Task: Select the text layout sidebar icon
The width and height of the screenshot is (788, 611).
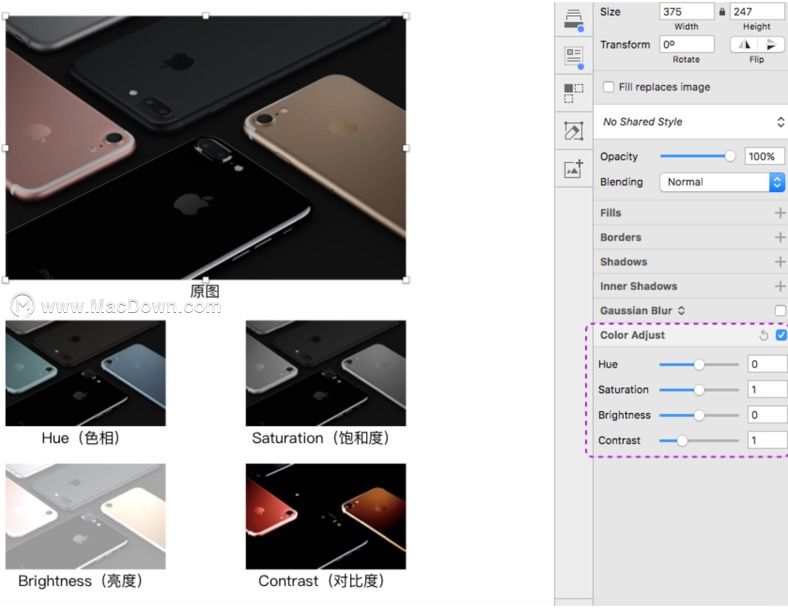Action: point(573,56)
